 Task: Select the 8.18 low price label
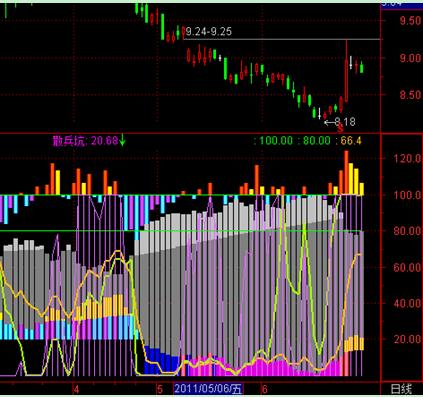tap(345, 122)
